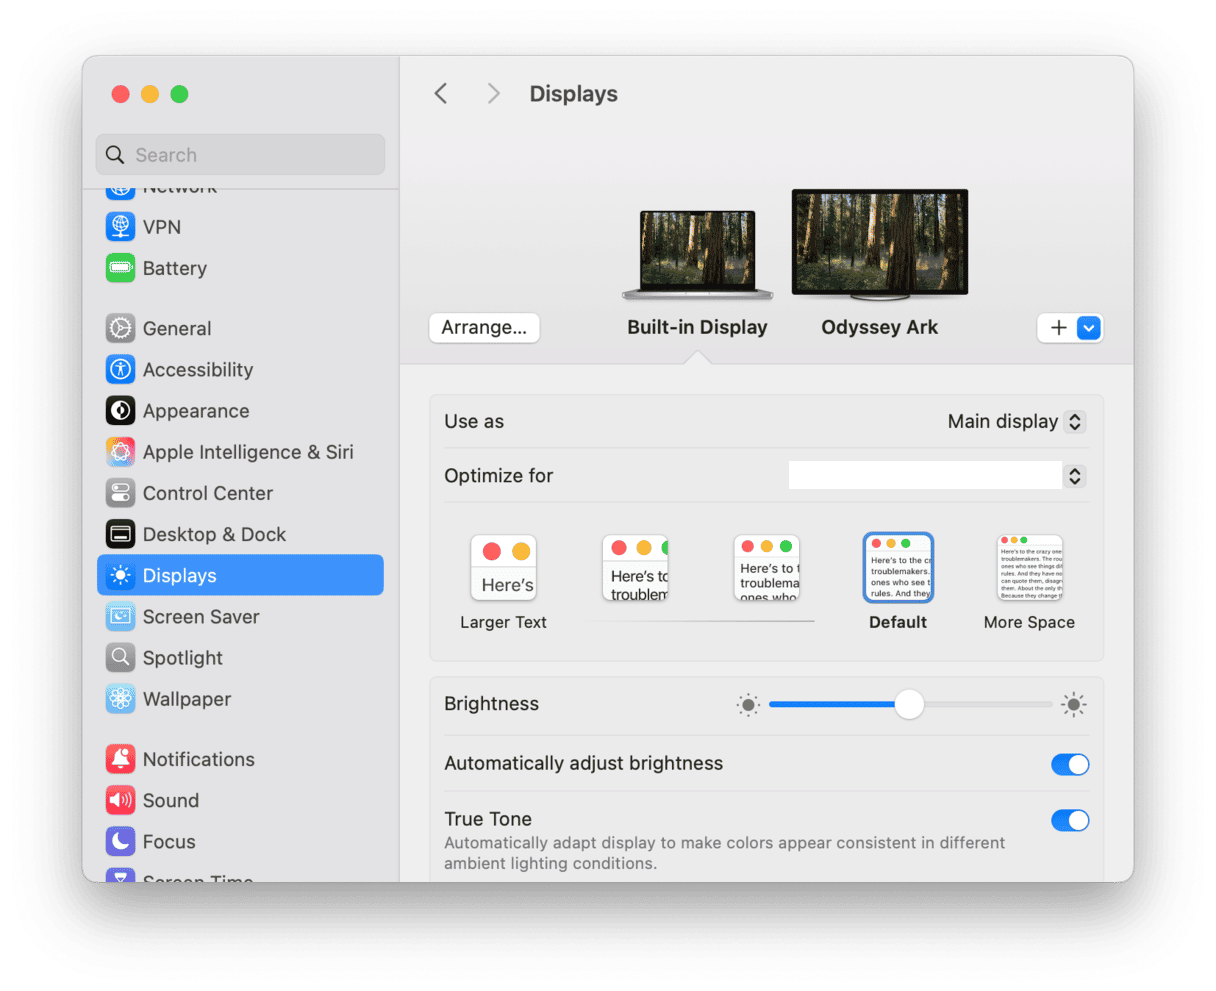This screenshot has height=991, width=1216.
Task: Click the Focus moon icon
Action: click(120, 841)
